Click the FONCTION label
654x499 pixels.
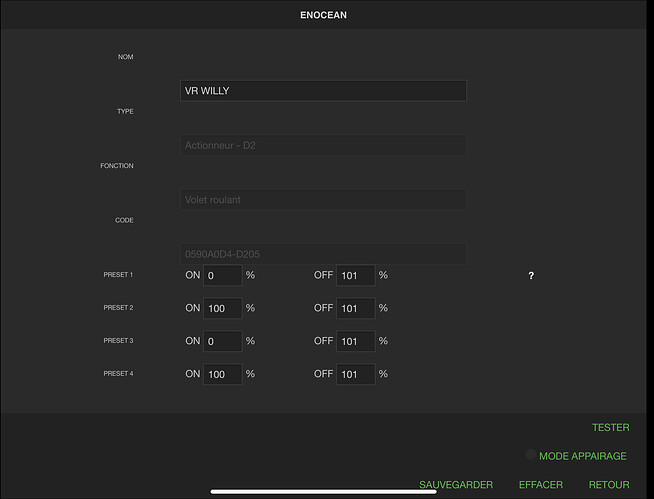click(x=117, y=166)
